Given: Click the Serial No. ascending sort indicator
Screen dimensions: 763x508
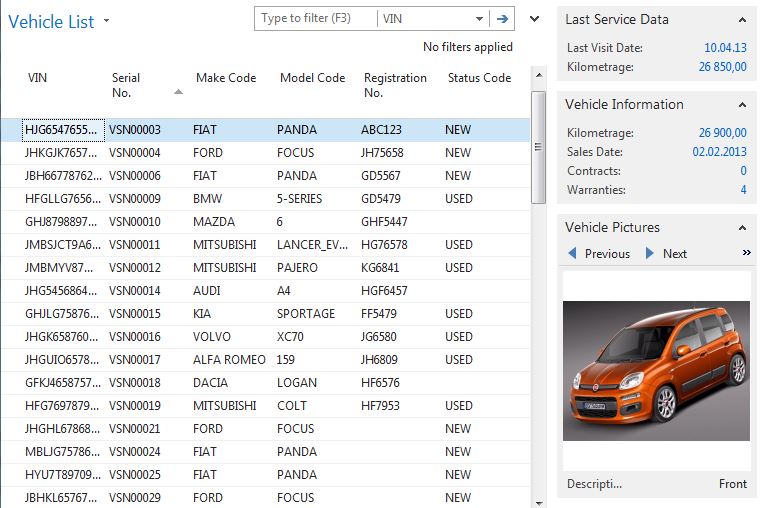Looking at the screenshot, I should 179,91.
